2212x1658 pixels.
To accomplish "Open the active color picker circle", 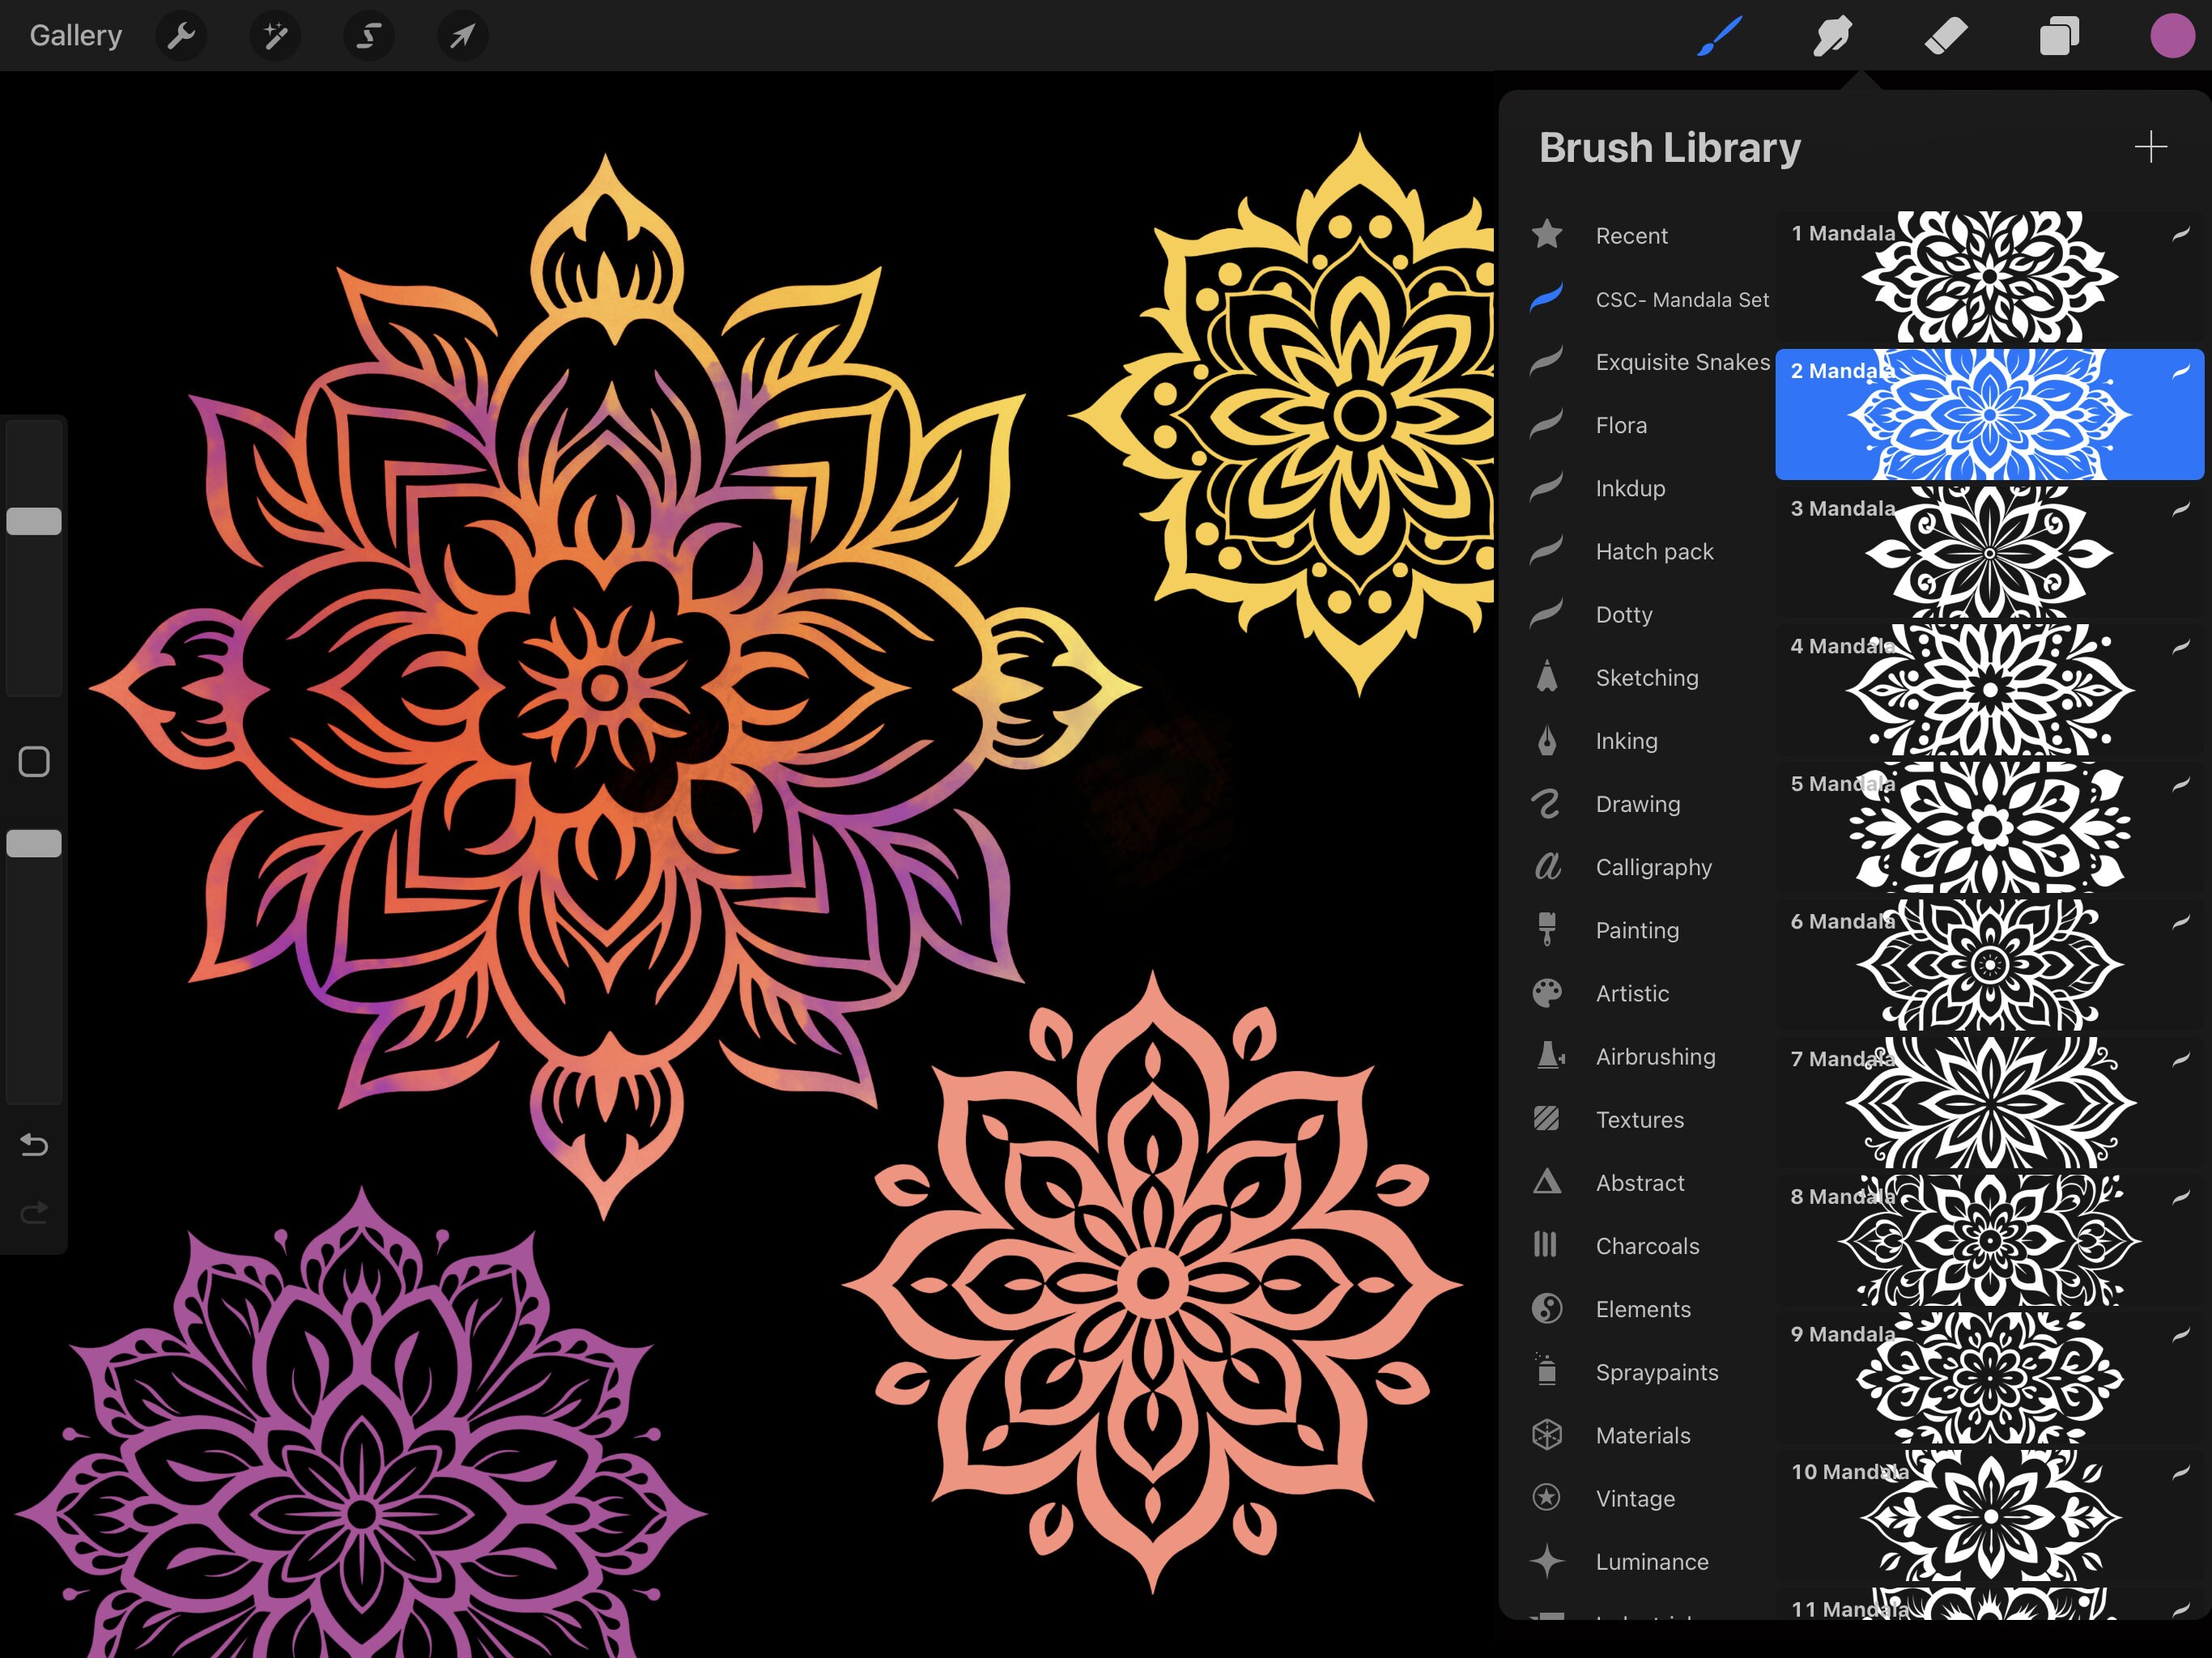I will 2172,36.
